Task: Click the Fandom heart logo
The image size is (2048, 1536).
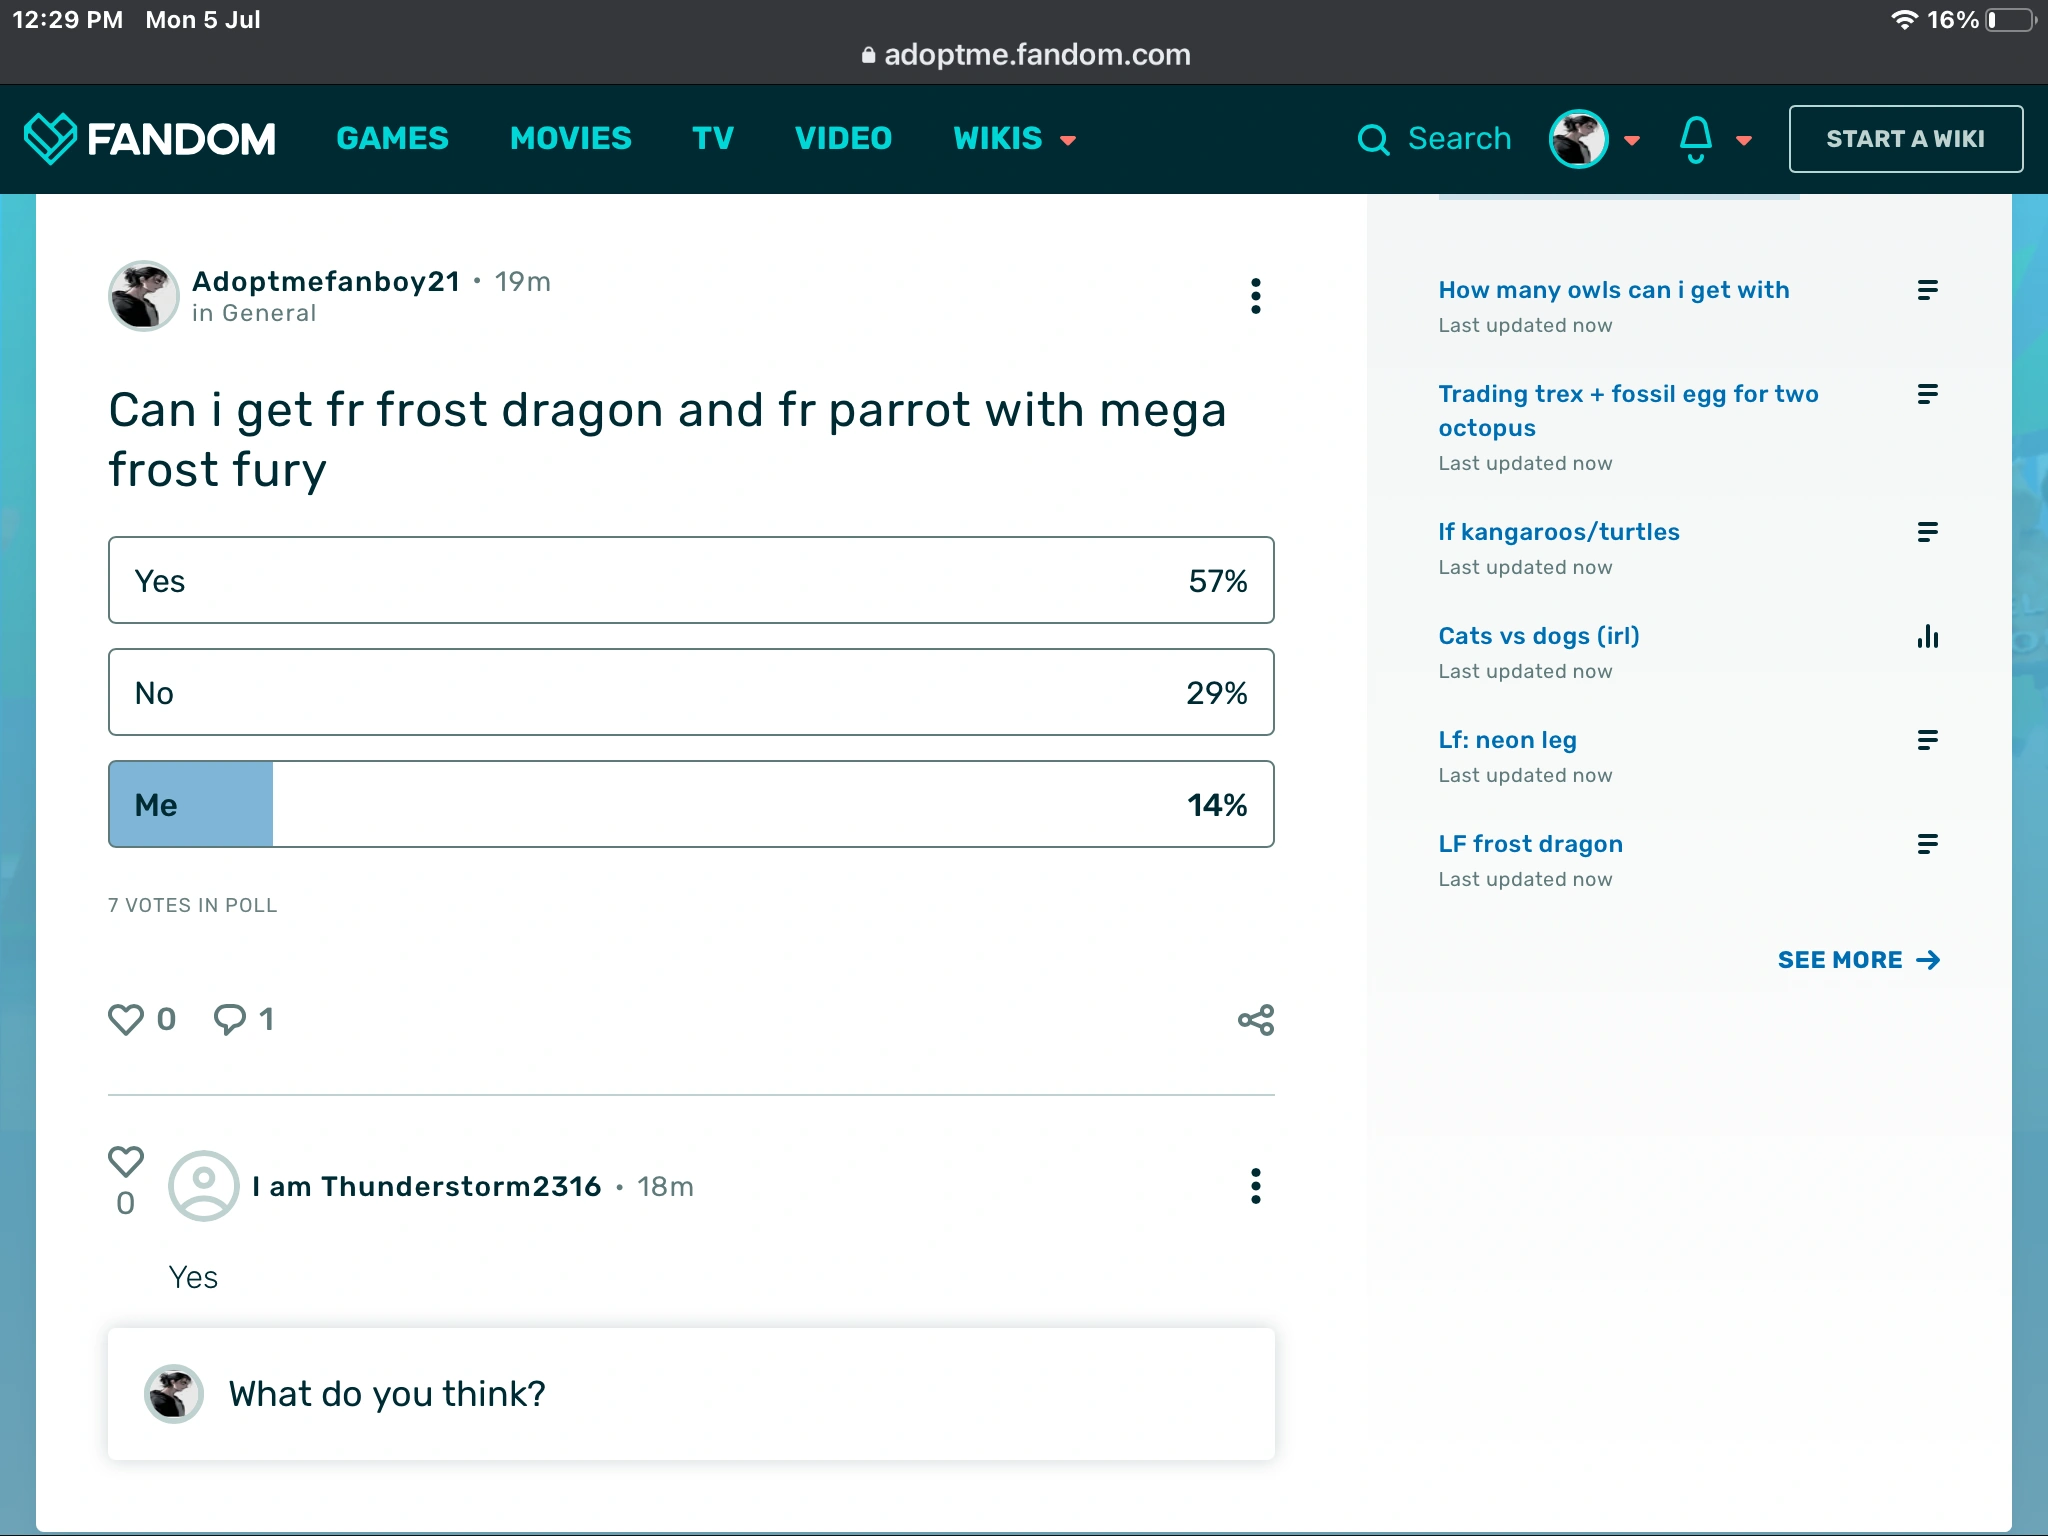Action: (50, 138)
